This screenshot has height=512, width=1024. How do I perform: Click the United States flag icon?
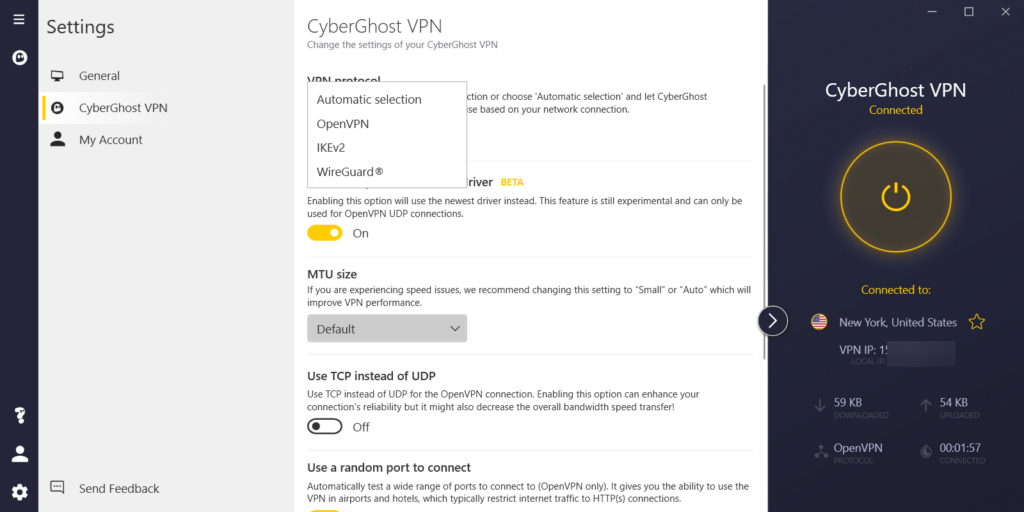[819, 322]
